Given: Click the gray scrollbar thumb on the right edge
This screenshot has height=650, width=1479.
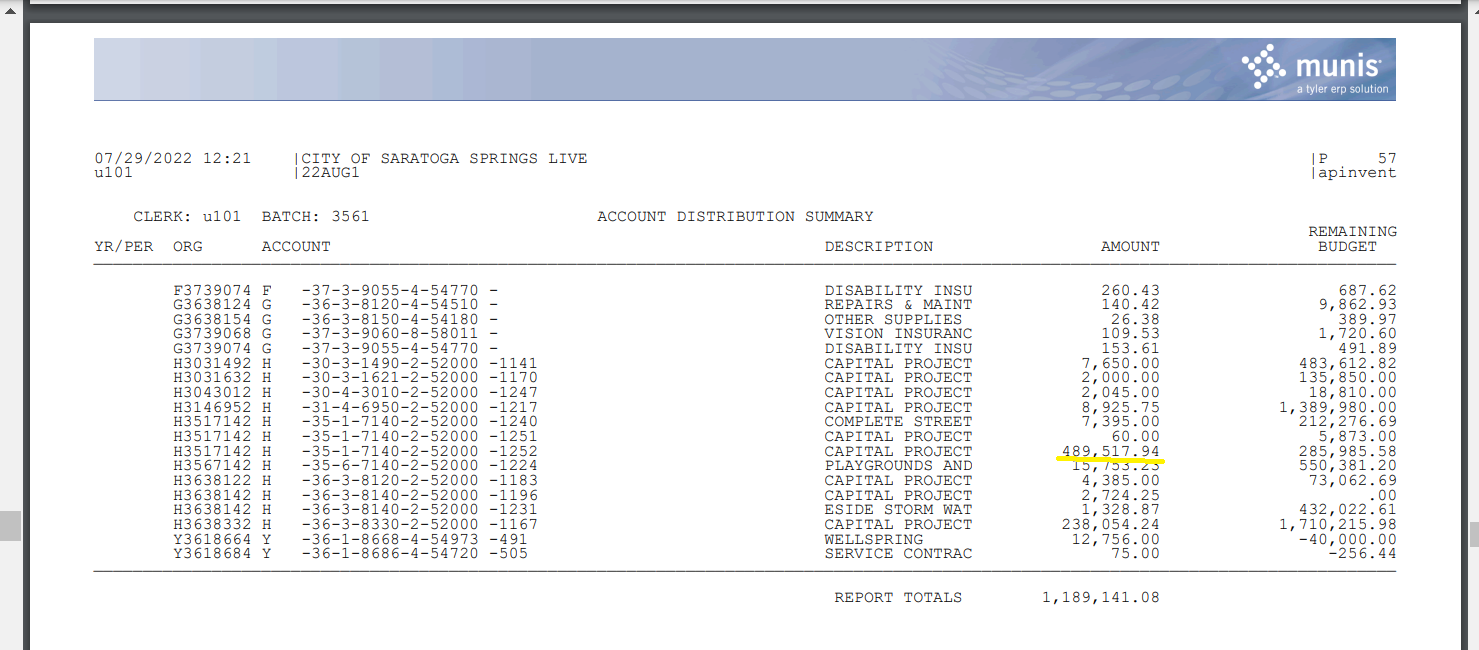Looking at the screenshot, I should click(x=1473, y=534).
